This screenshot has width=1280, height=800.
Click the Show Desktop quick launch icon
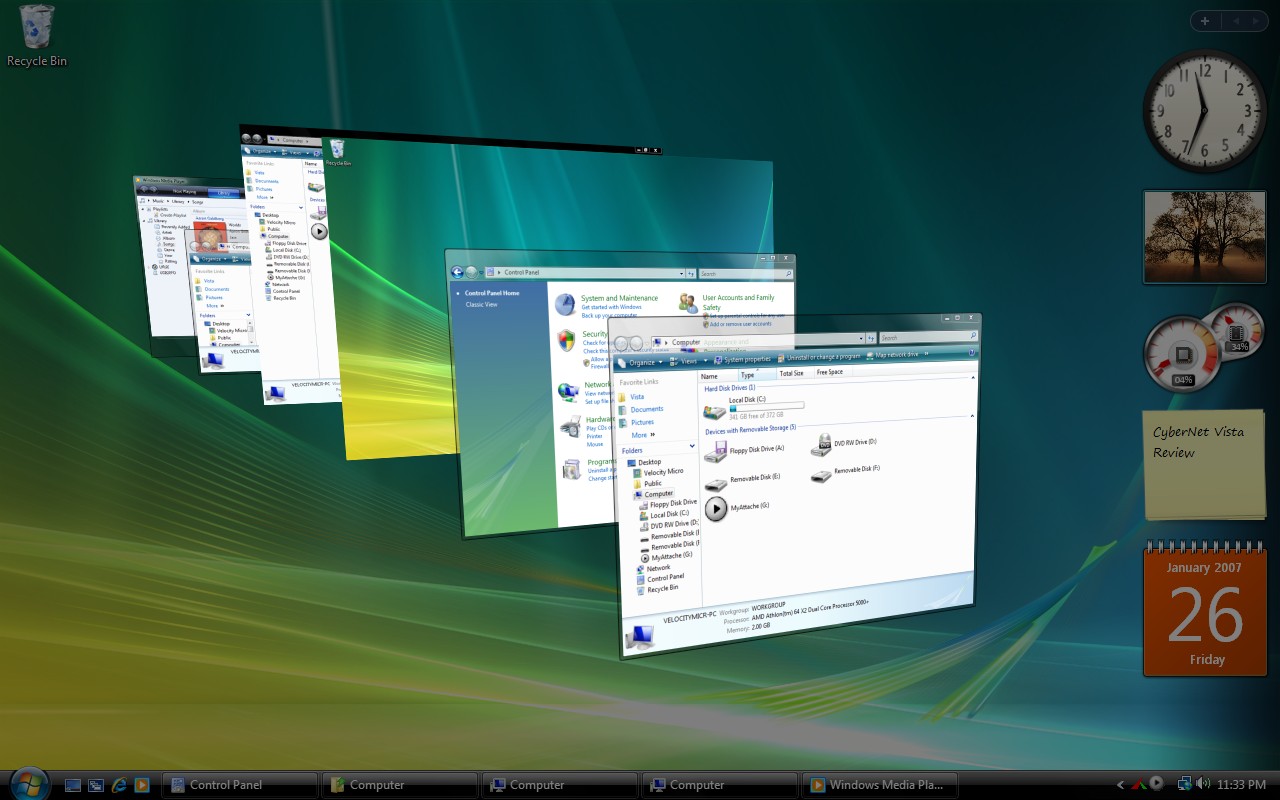(x=73, y=785)
